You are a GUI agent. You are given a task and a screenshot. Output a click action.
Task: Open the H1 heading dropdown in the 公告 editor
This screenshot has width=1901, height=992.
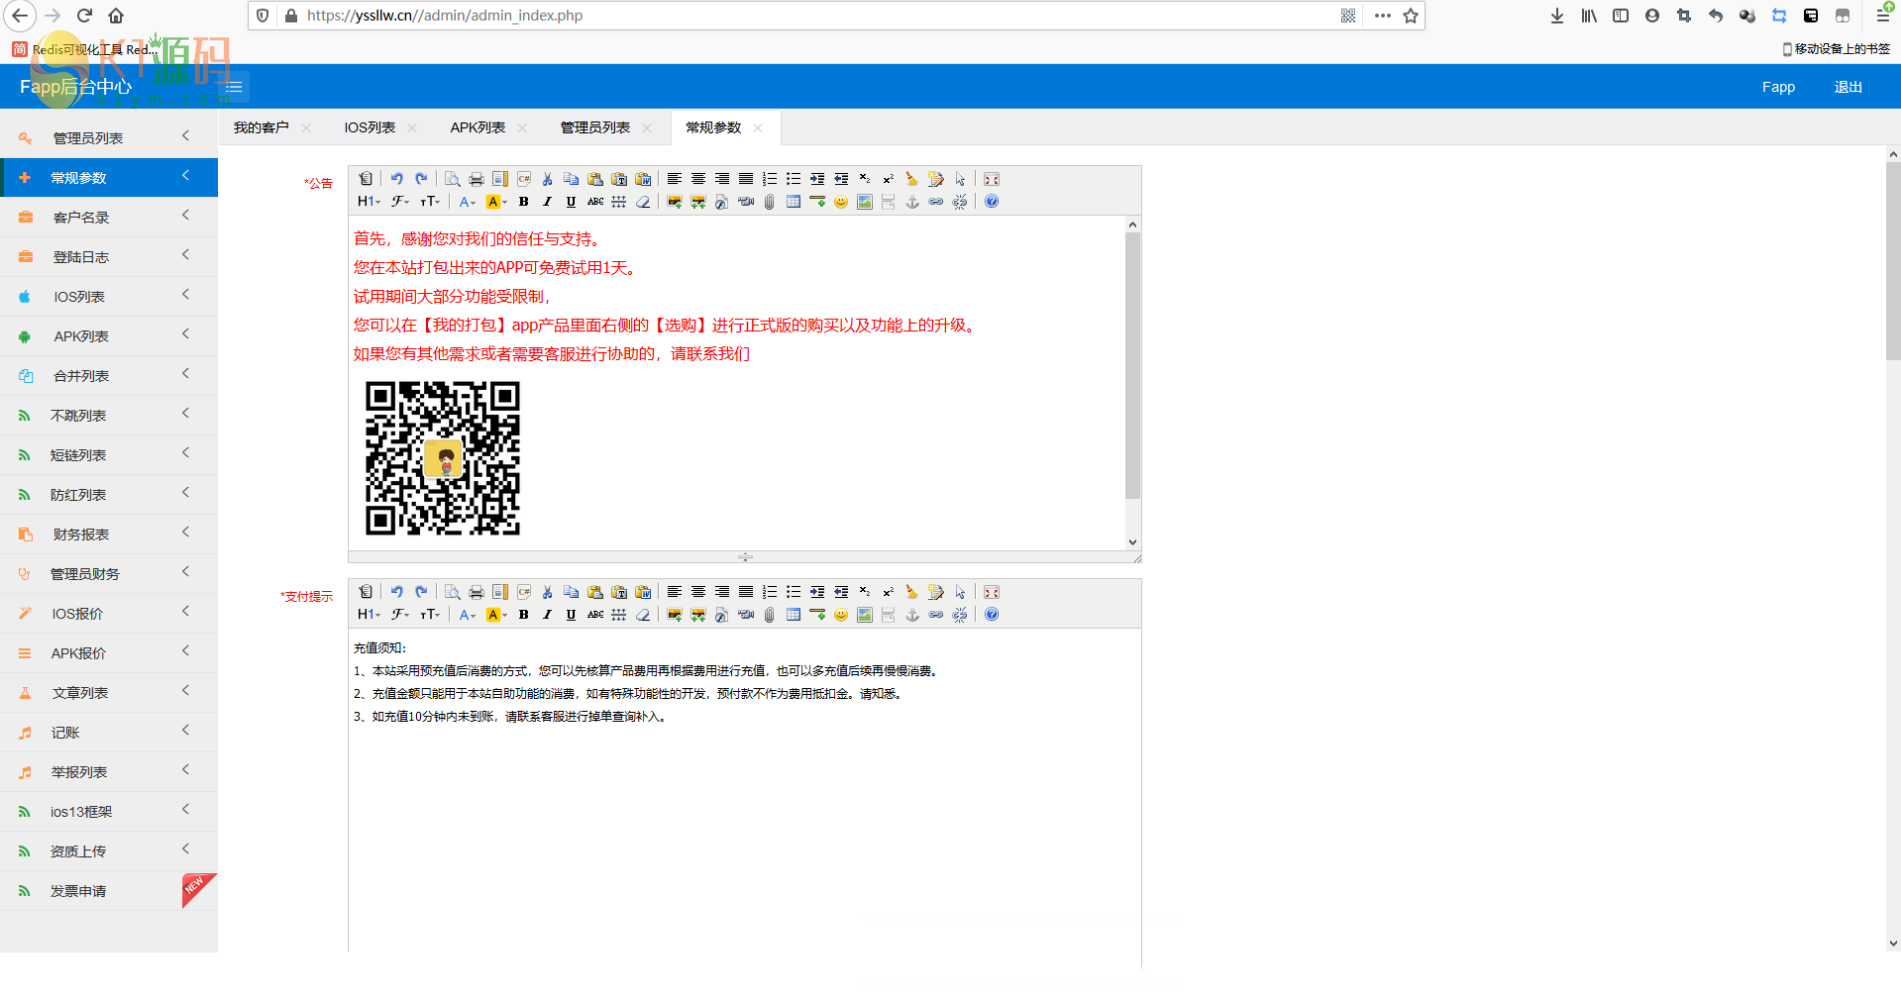click(368, 202)
